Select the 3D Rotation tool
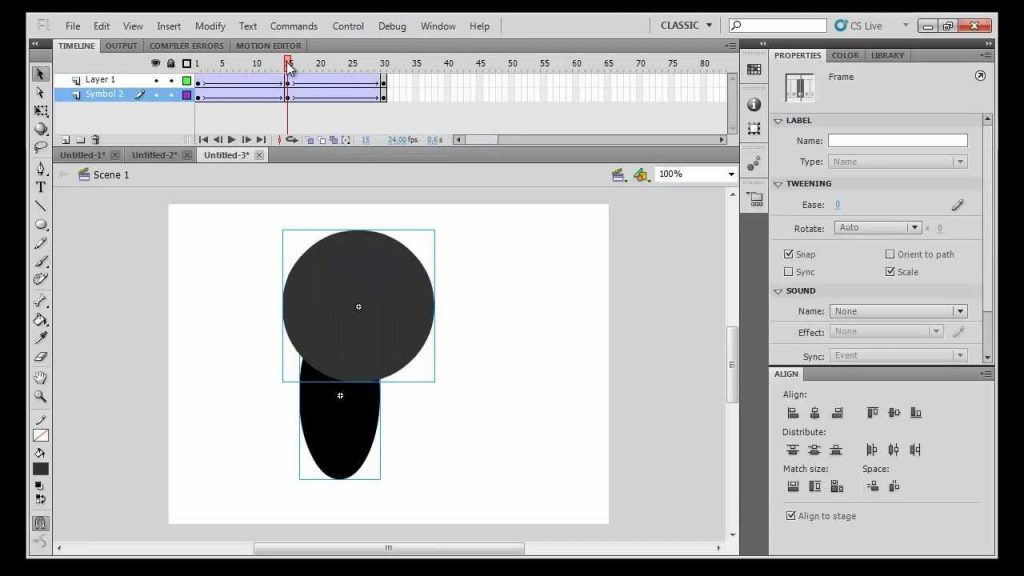Viewport: 1024px width, 576px height. [40, 129]
